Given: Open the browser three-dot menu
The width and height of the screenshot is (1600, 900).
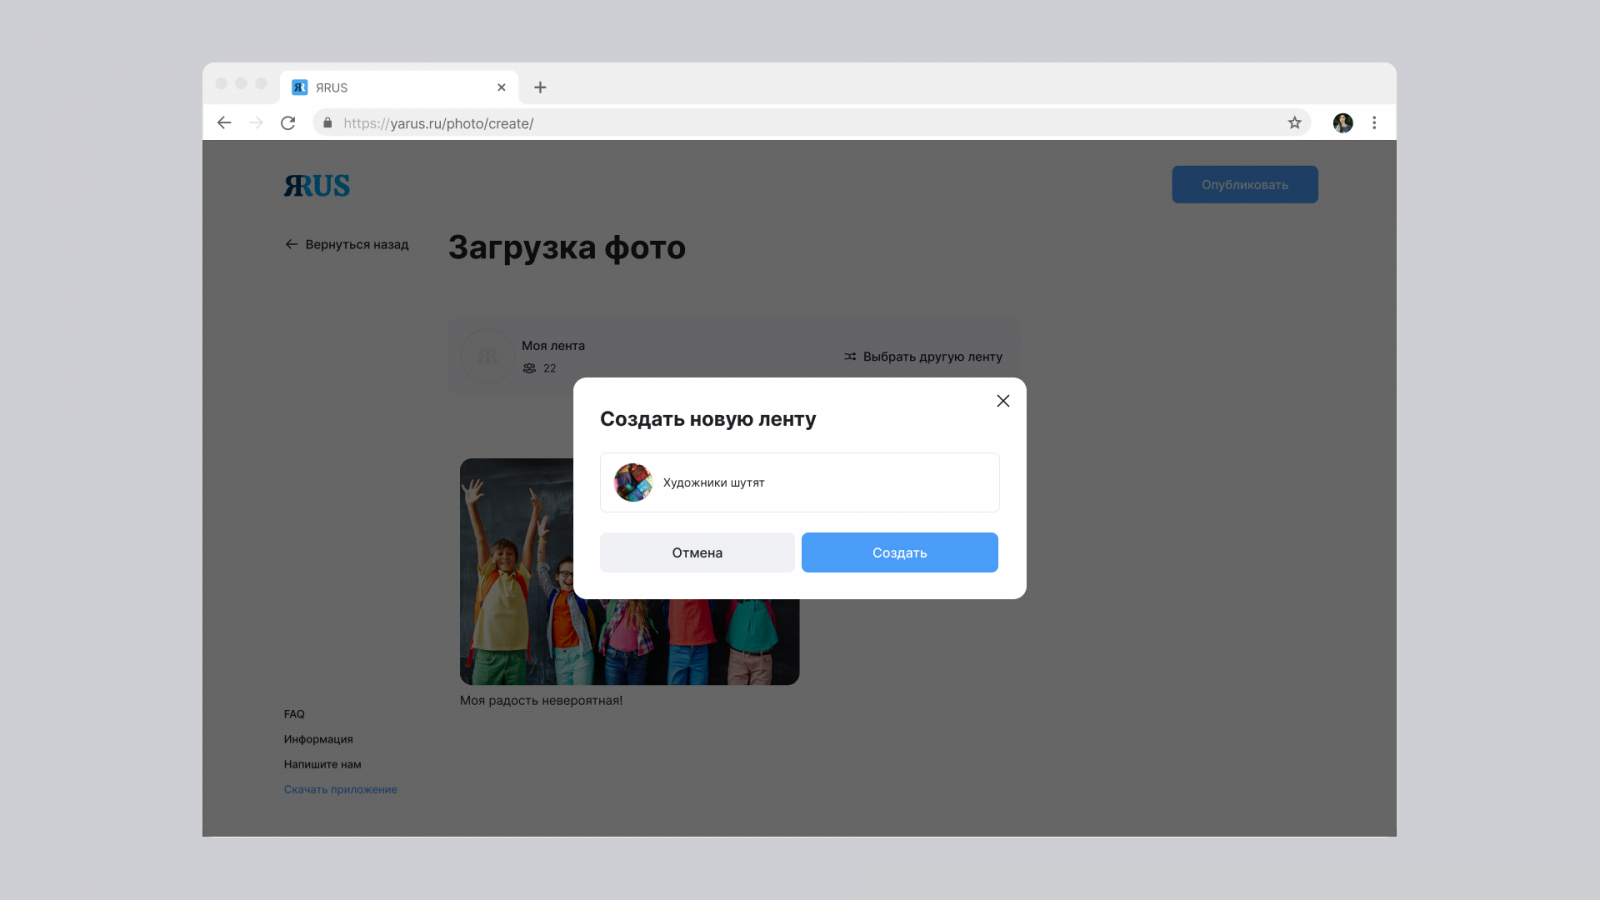Looking at the screenshot, I should click(x=1374, y=123).
